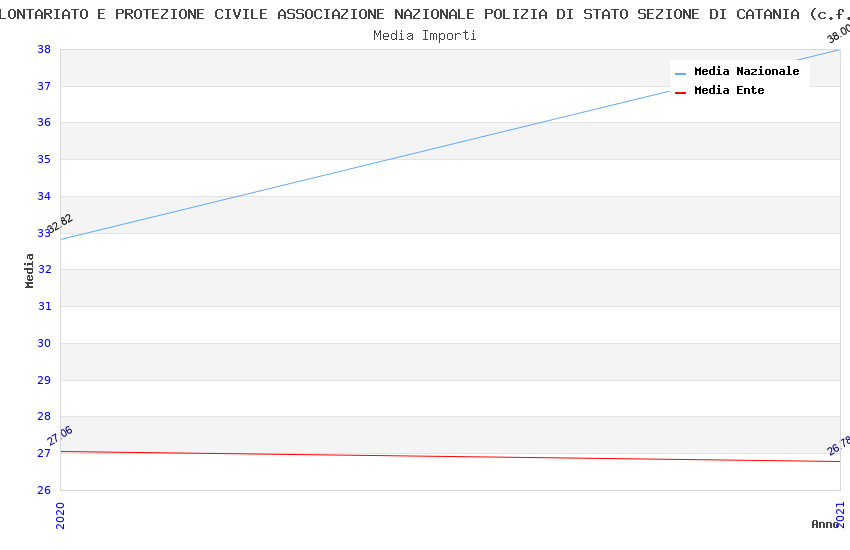Click the y-axis tick label 38

point(44,49)
